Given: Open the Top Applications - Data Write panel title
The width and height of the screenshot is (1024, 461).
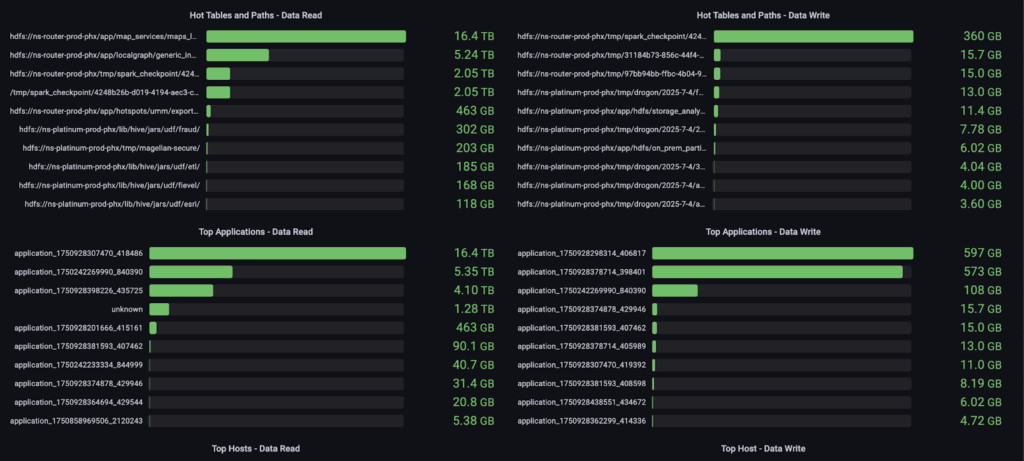Looking at the screenshot, I should tap(763, 231).
